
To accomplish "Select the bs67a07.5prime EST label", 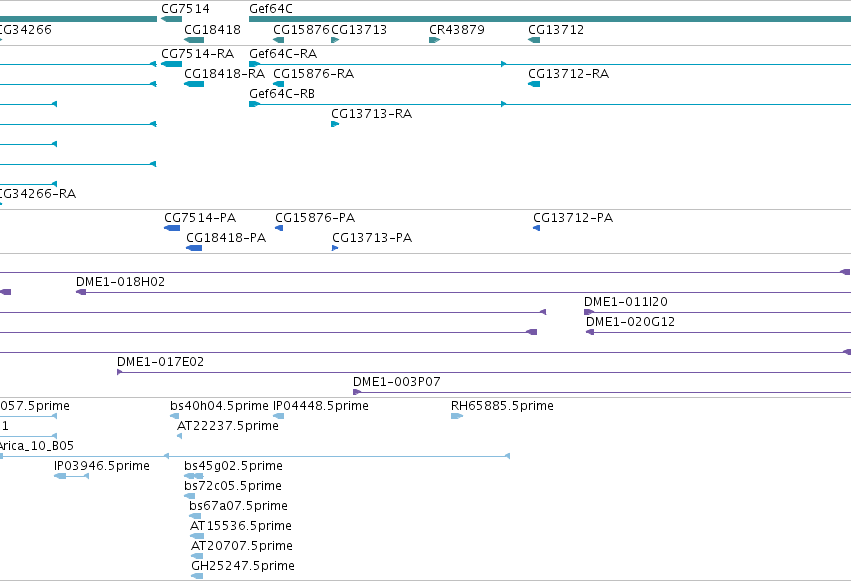I will click(238, 506).
